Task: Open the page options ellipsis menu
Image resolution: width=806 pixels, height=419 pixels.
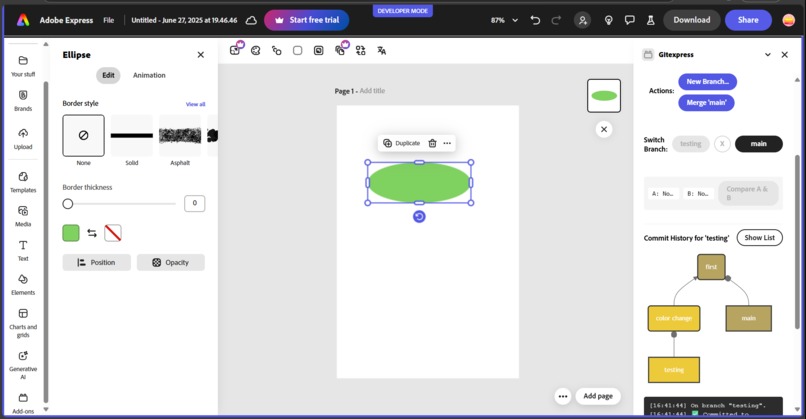Action: 563,396
